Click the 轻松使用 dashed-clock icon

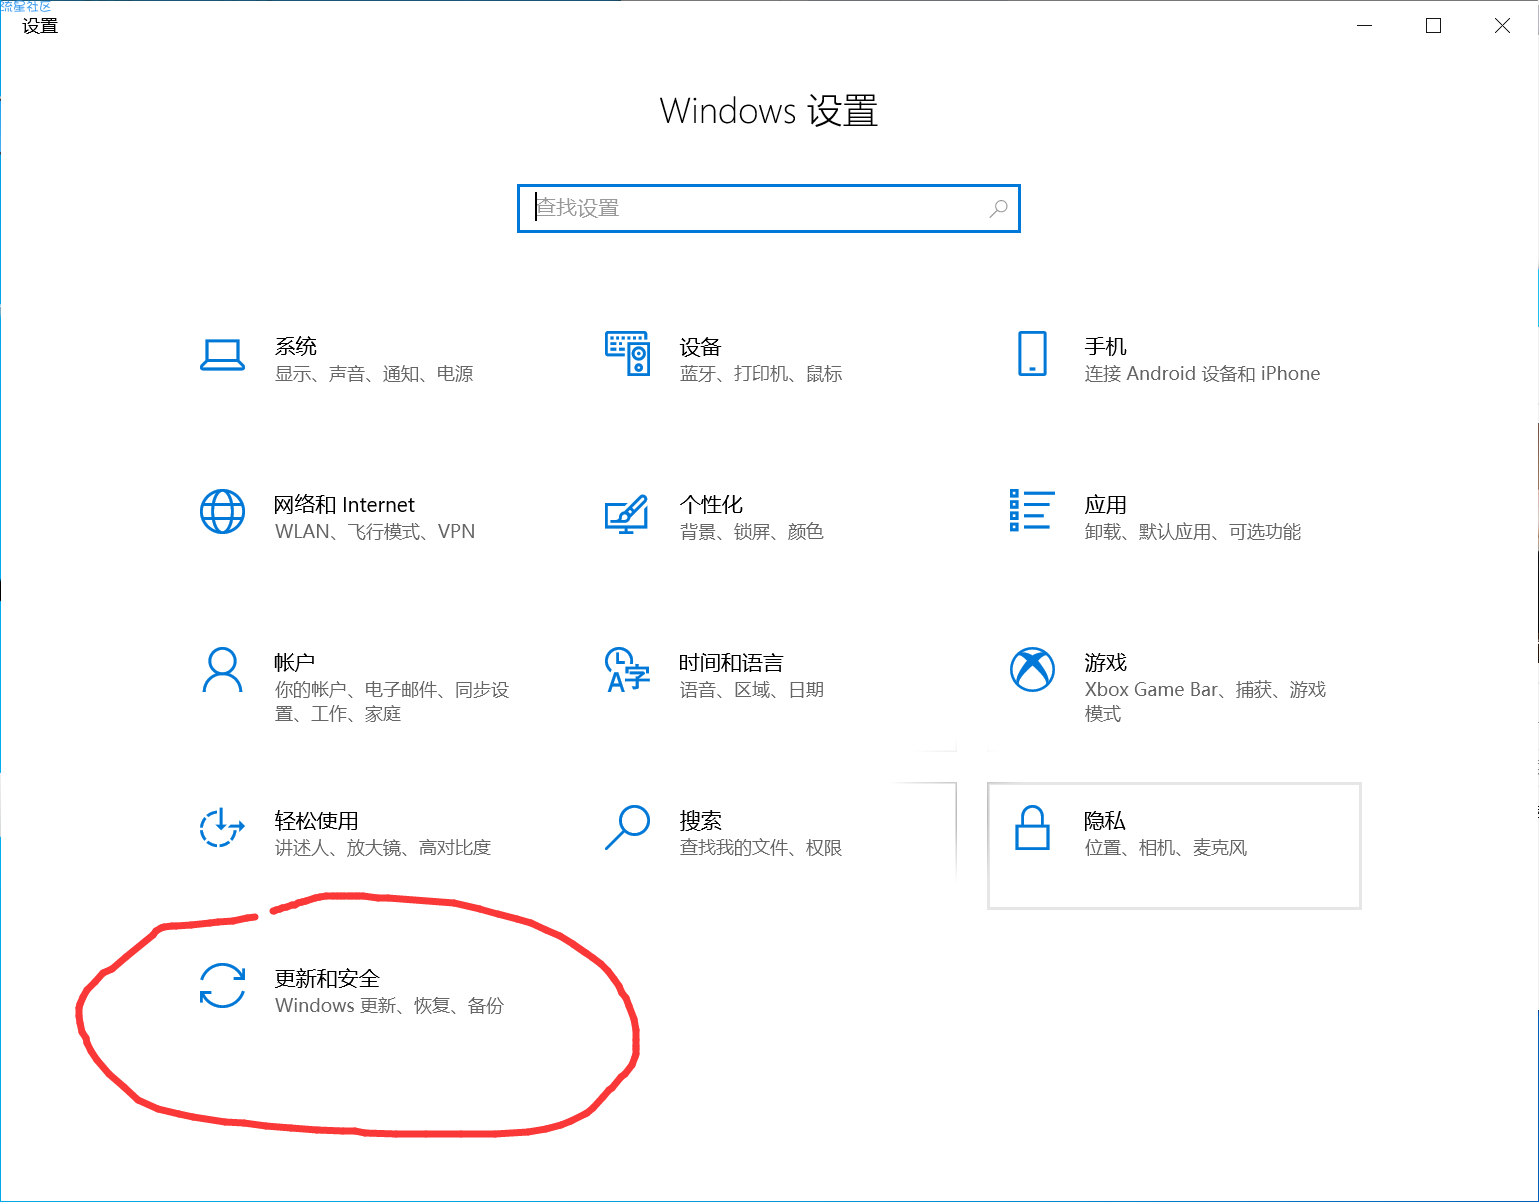[x=222, y=827]
